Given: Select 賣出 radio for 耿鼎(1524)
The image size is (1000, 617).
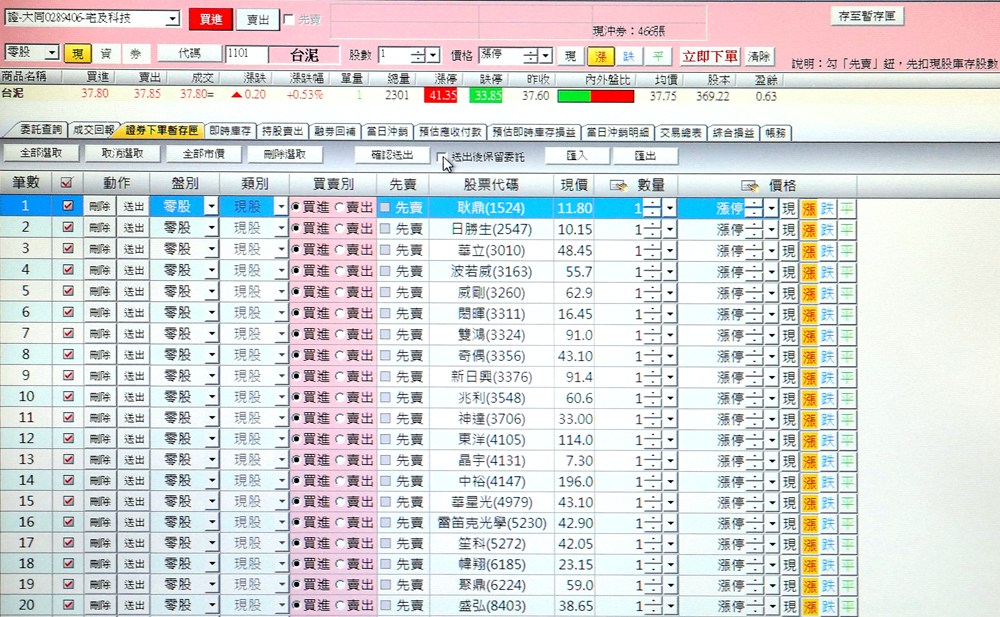Looking at the screenshot, I should (339, 207).
